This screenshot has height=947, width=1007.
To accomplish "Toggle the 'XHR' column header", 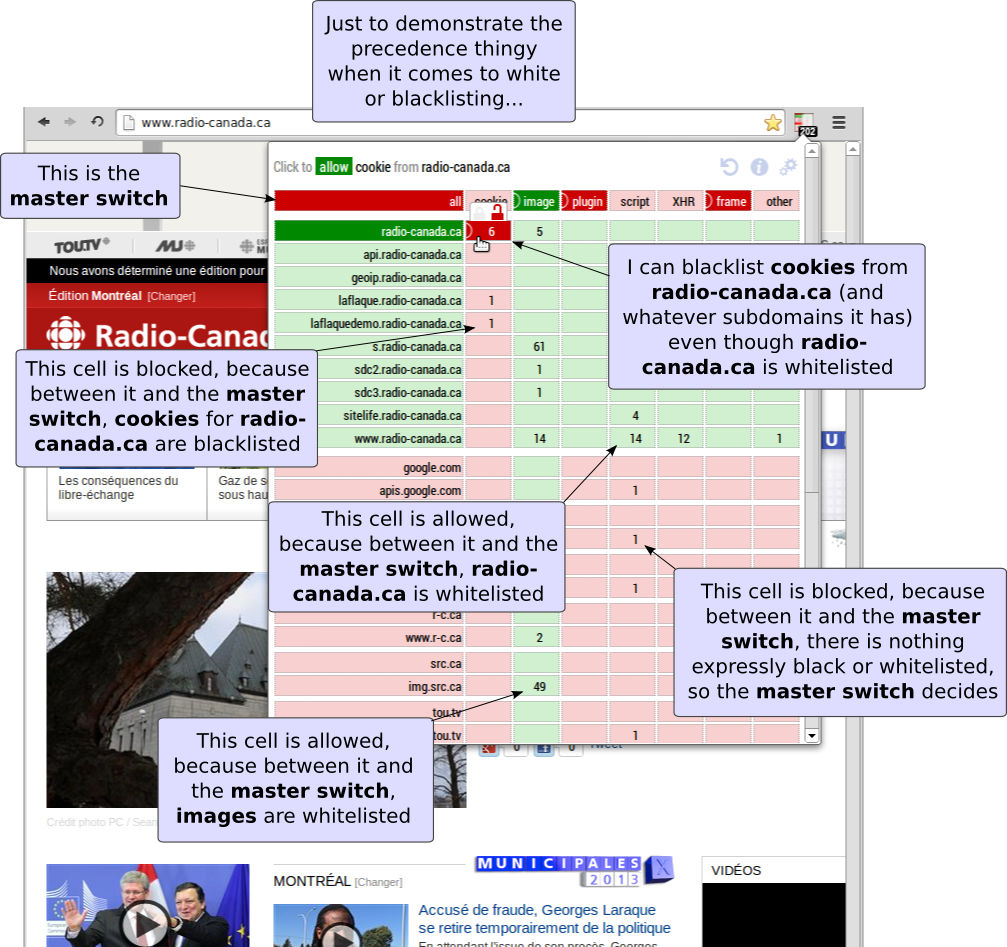I will pyautogui.click(x=680, y=201).
